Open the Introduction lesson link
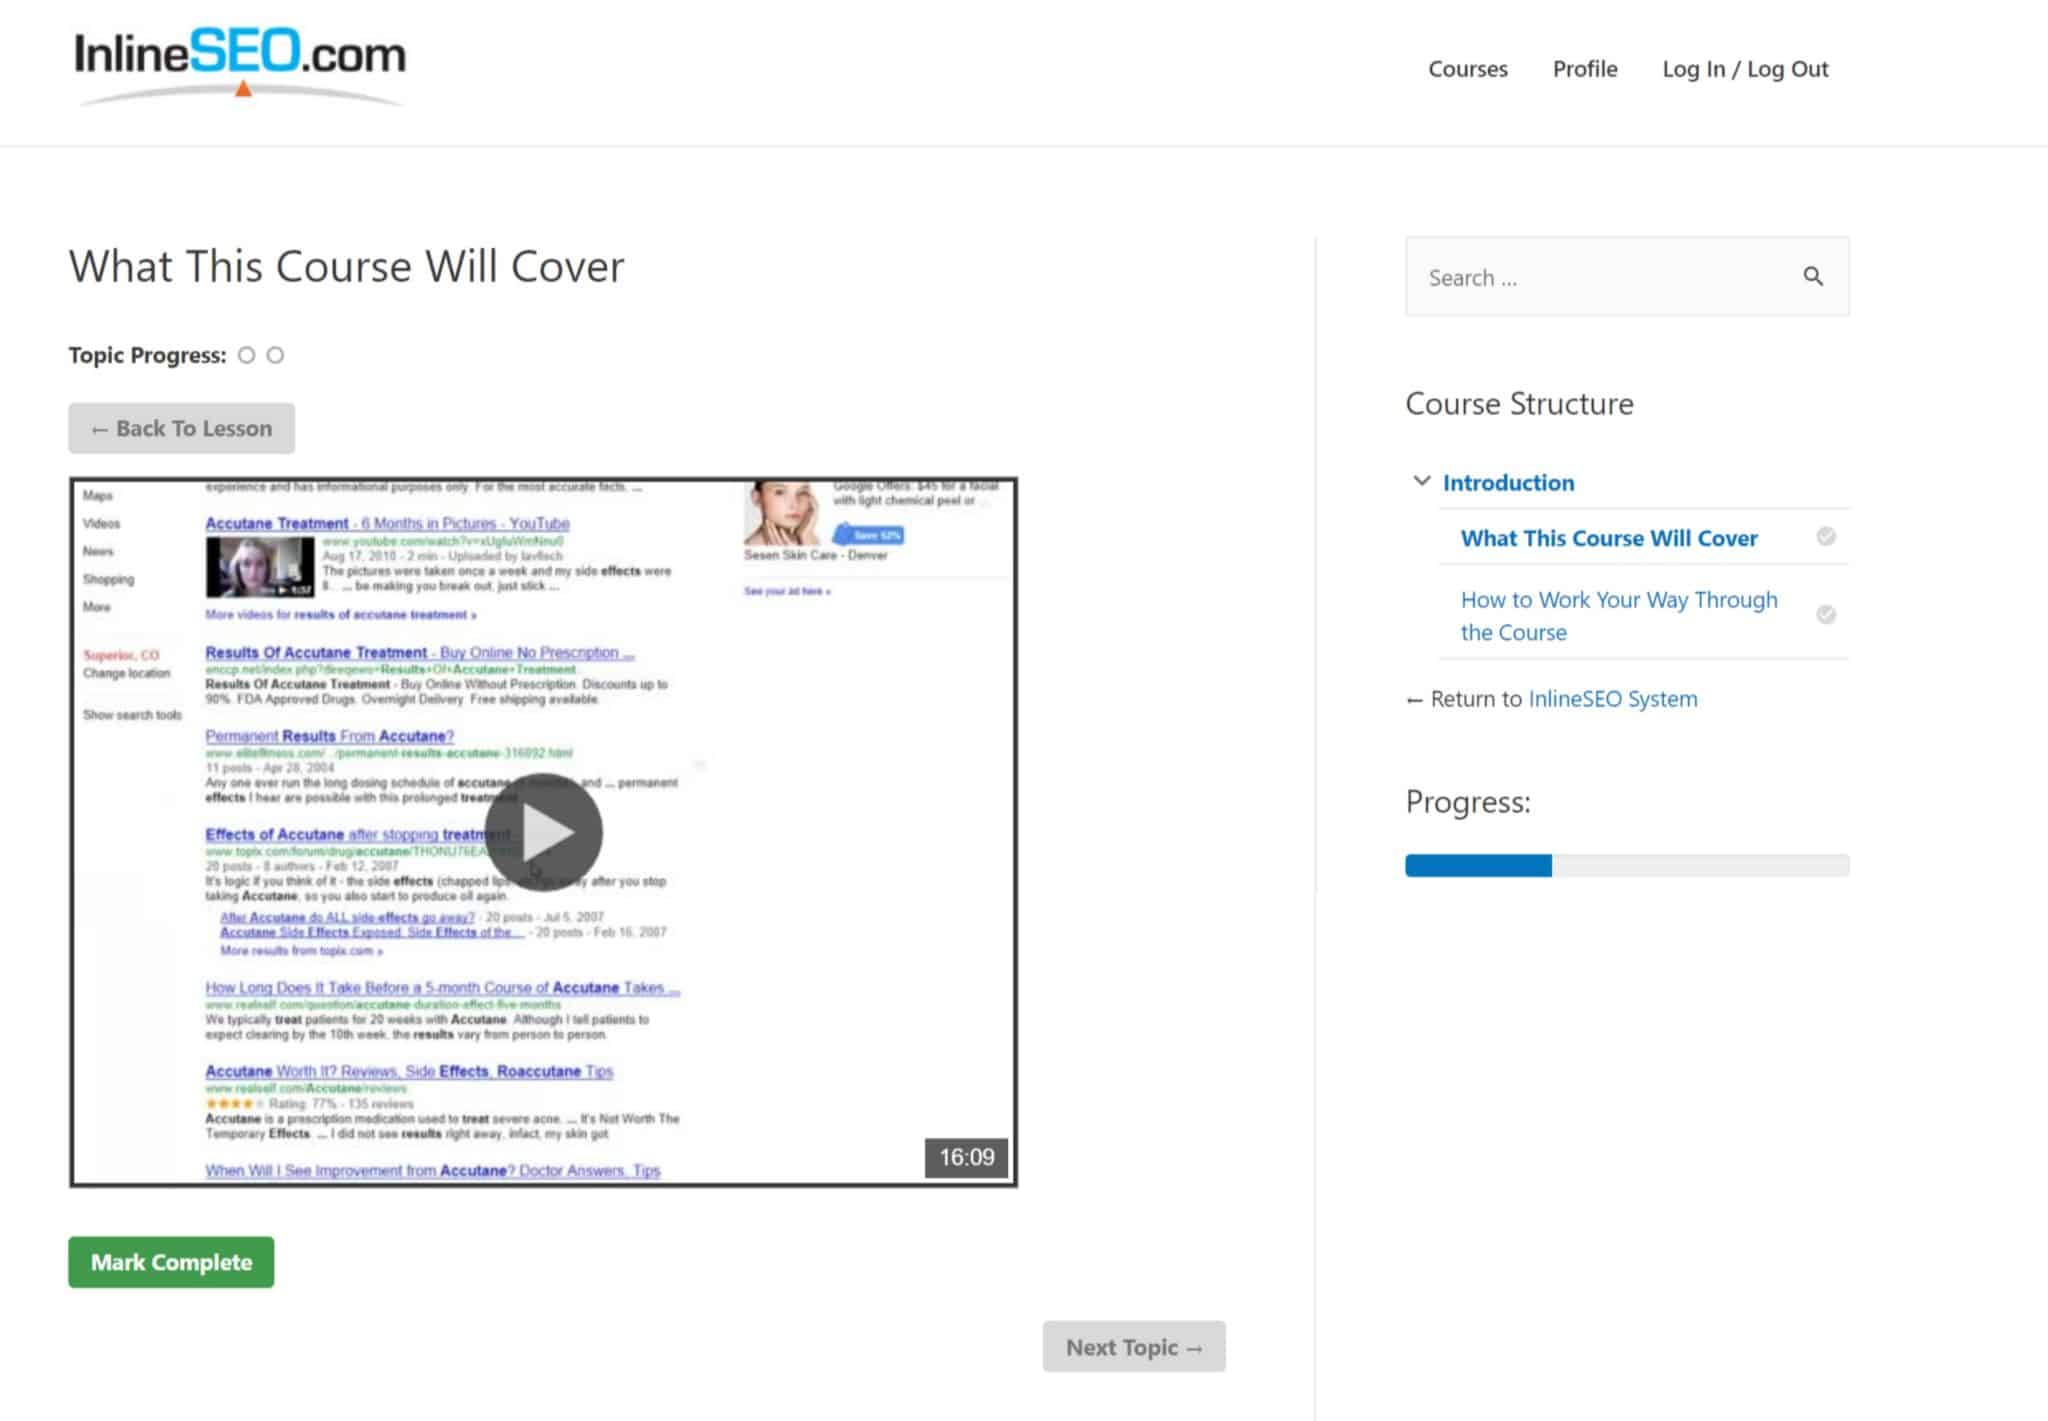This screenshot has width=2048, height=1421. tap(1508, 482)
